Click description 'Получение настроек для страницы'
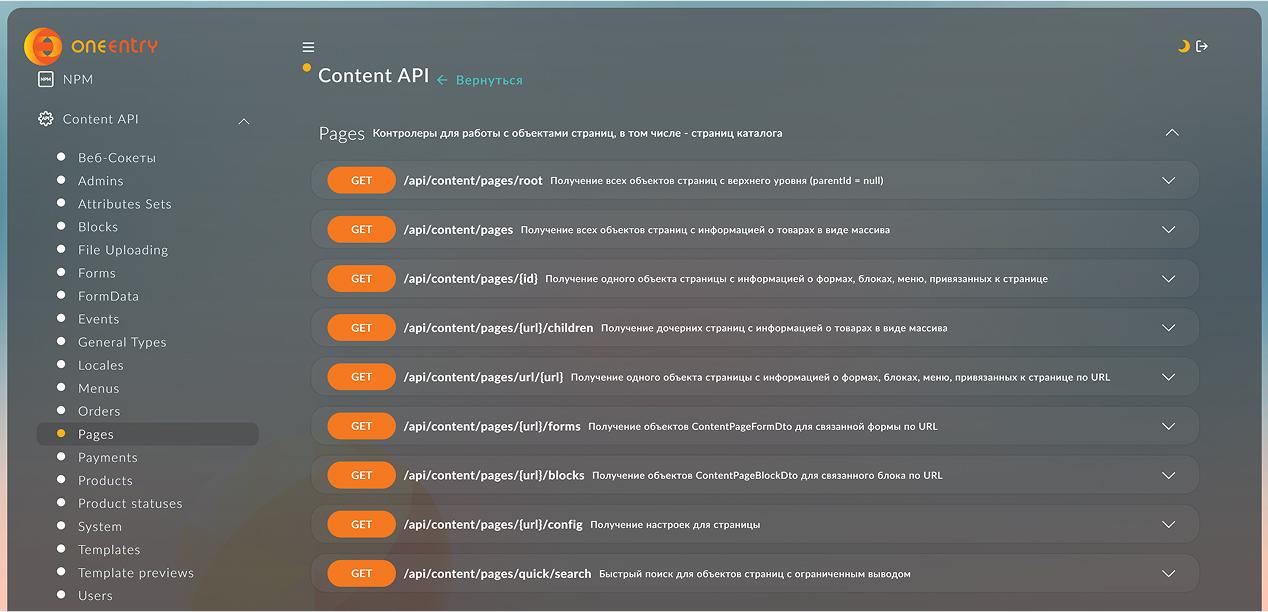The width and height of the screenshot is (1268, 612). (x=675, y=525)
